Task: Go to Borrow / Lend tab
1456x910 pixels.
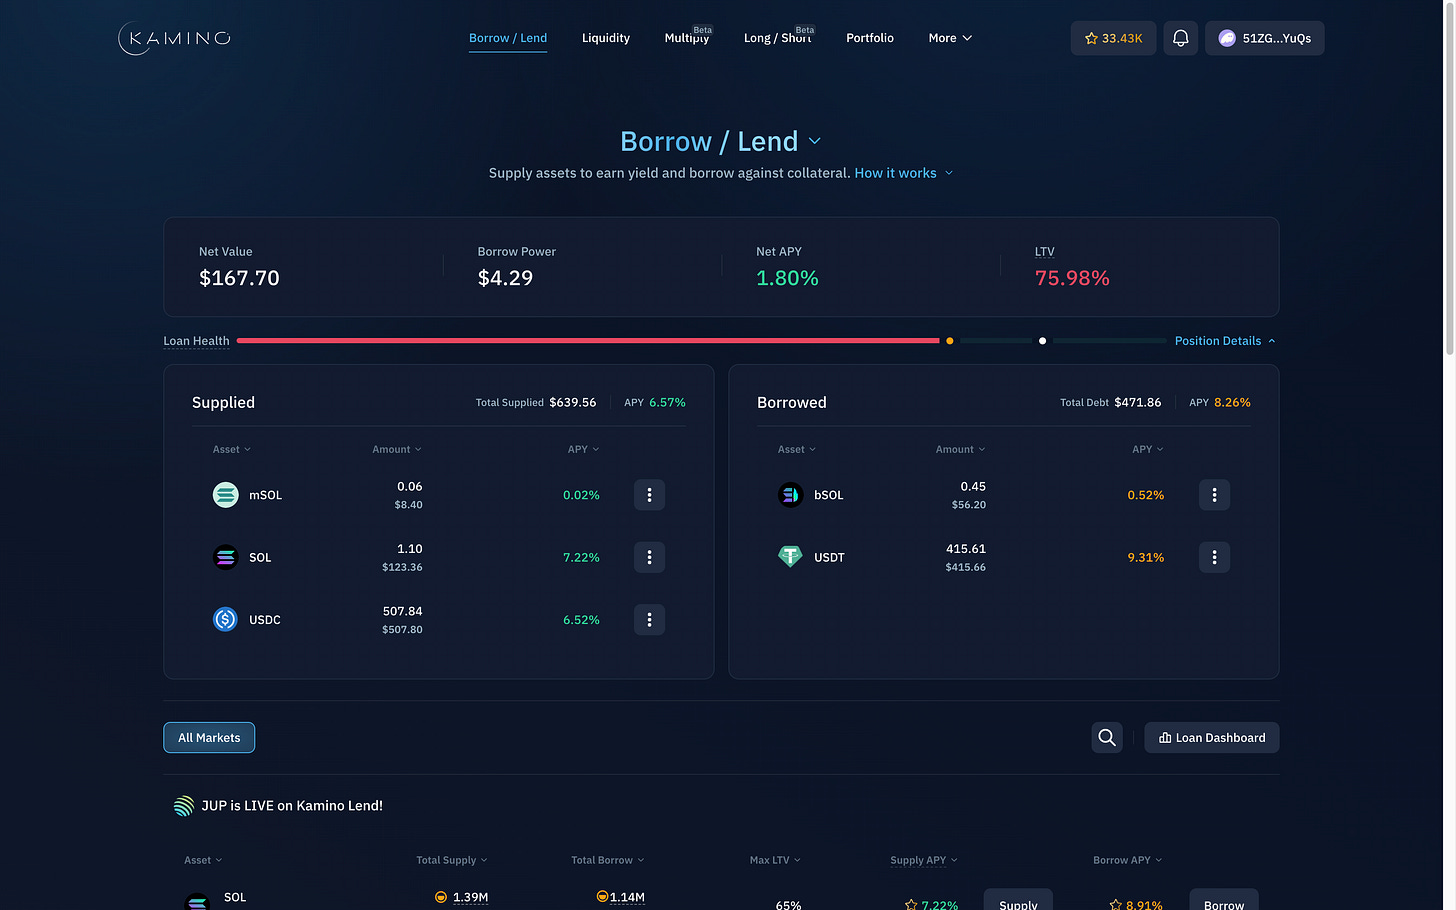Action: click(508, 38)
